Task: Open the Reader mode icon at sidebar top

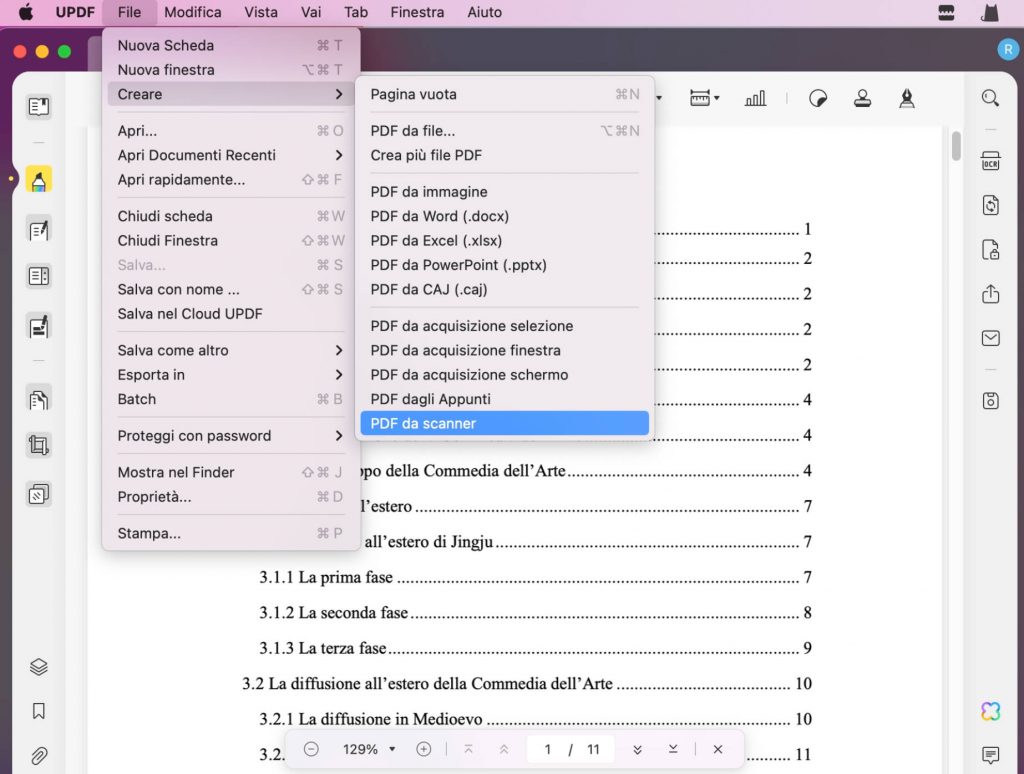Action: click(38, 106)
